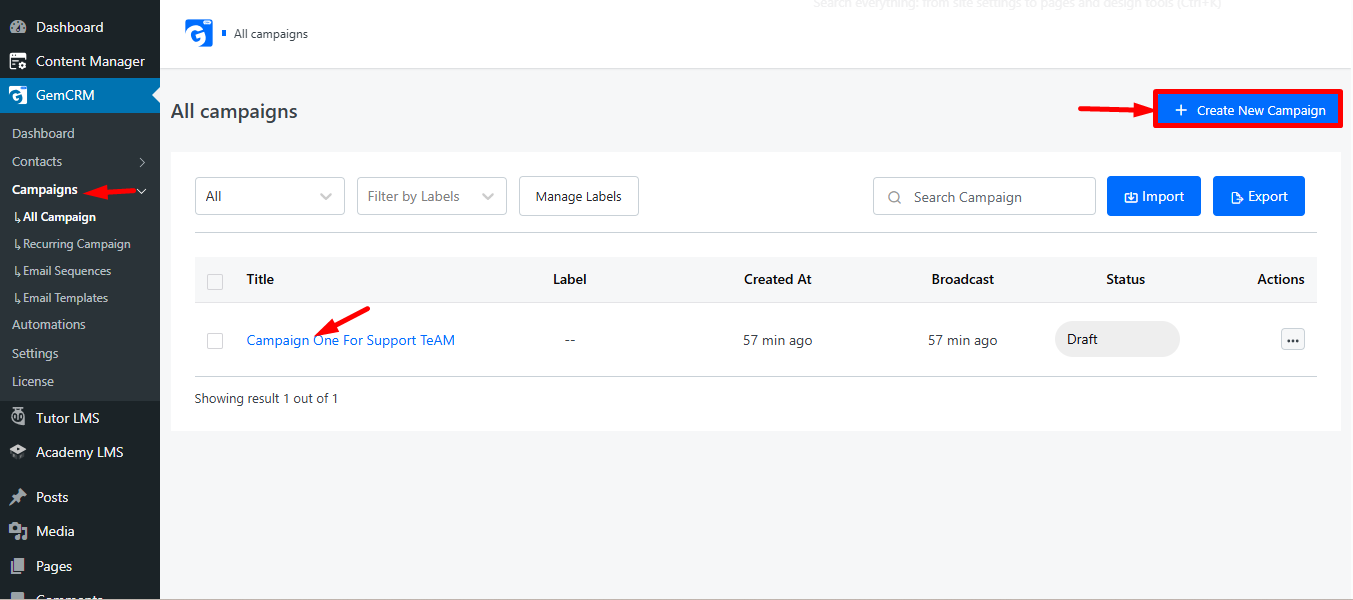Click the Academy LMS graduation cap icon
This screenshot has height=600, width=1353.
click(18, 452)
